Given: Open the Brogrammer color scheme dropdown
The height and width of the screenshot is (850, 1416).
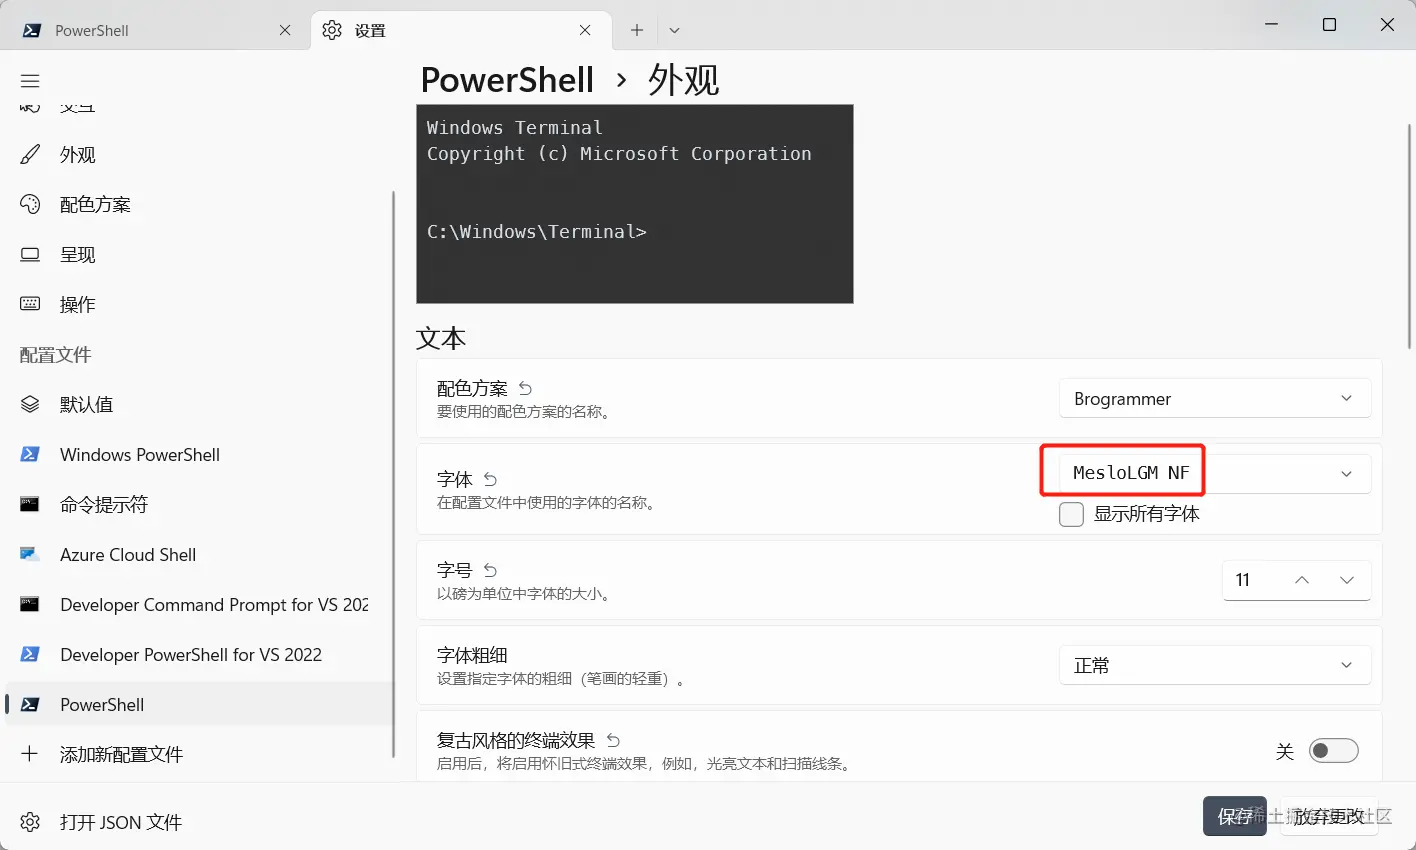Looking at the screenshot, I should 1215,399.
